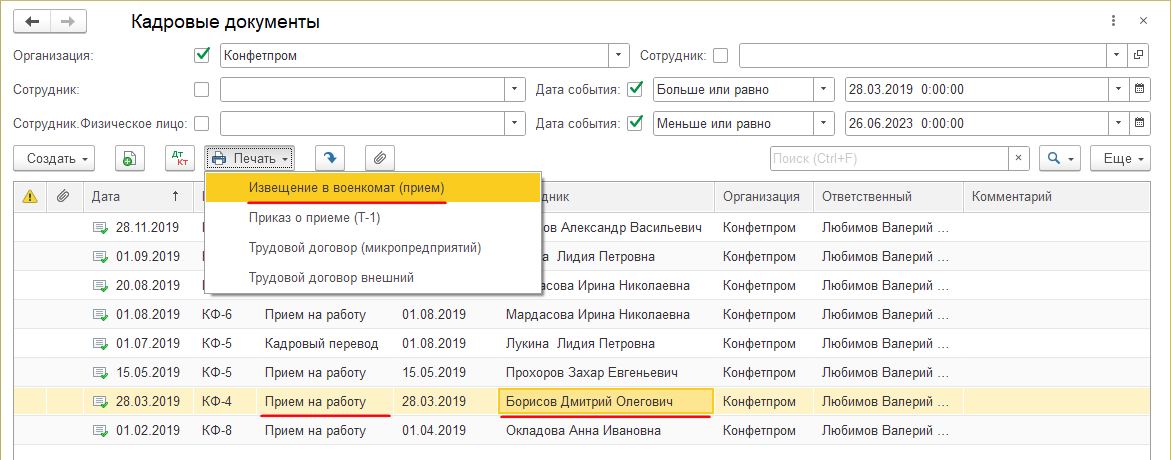The width and height of the screenshot is (1171, 460).
Task: Click the Печать button
Action: click(x=249, y=158)
